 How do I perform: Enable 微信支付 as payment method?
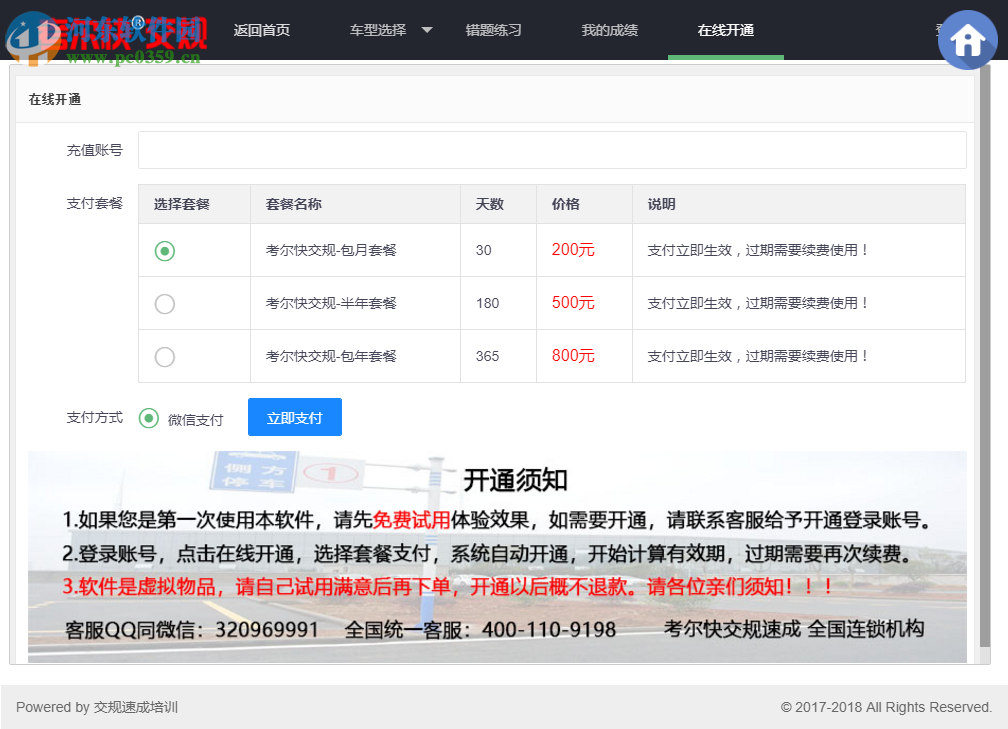(x=148, y=418)
